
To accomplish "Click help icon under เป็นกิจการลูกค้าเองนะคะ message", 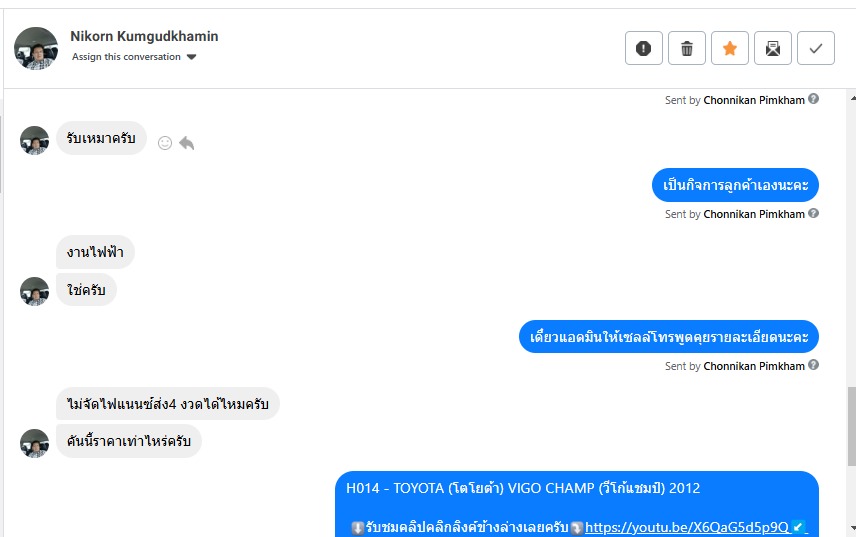I will 813,213.
